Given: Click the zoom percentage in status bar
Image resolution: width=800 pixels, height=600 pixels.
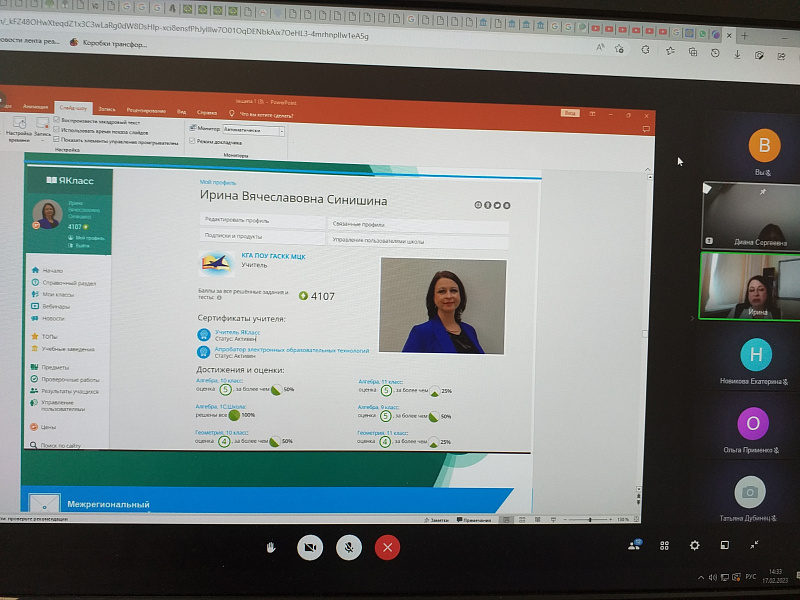Looking at the screenshot, I should [x=623, y=519].
